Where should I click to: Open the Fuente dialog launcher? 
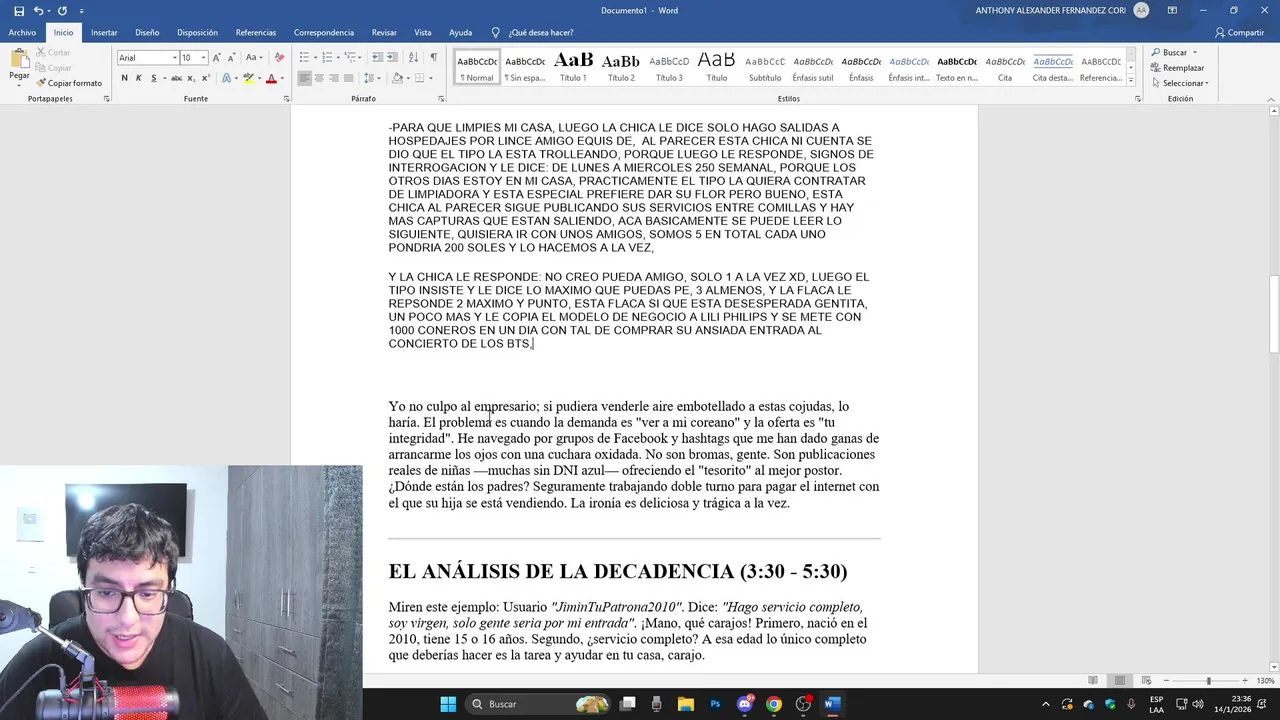point(287,99)
